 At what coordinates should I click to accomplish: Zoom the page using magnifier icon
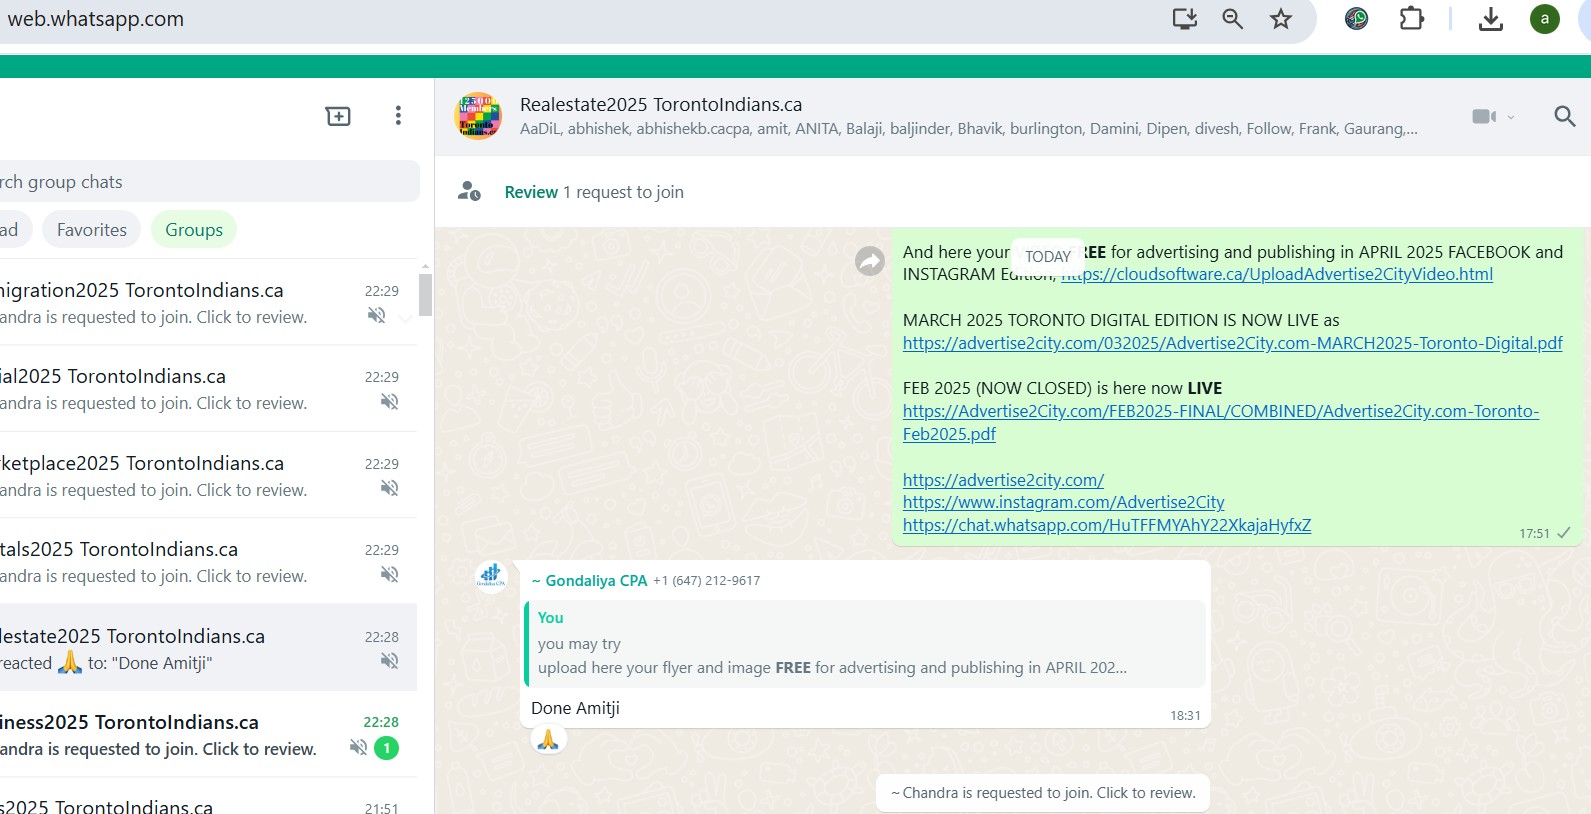(1232, 19)
